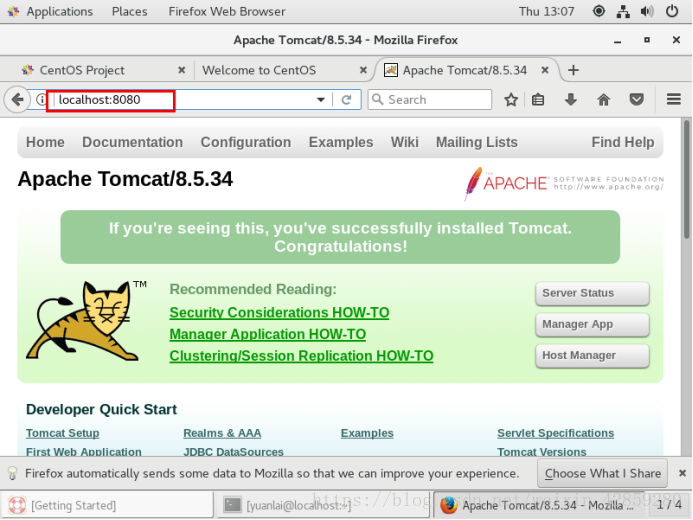The height and width of the screenshot is (520, 693).
Task: Open the Firefox Web Browser app menu
Action: point(227,11)
